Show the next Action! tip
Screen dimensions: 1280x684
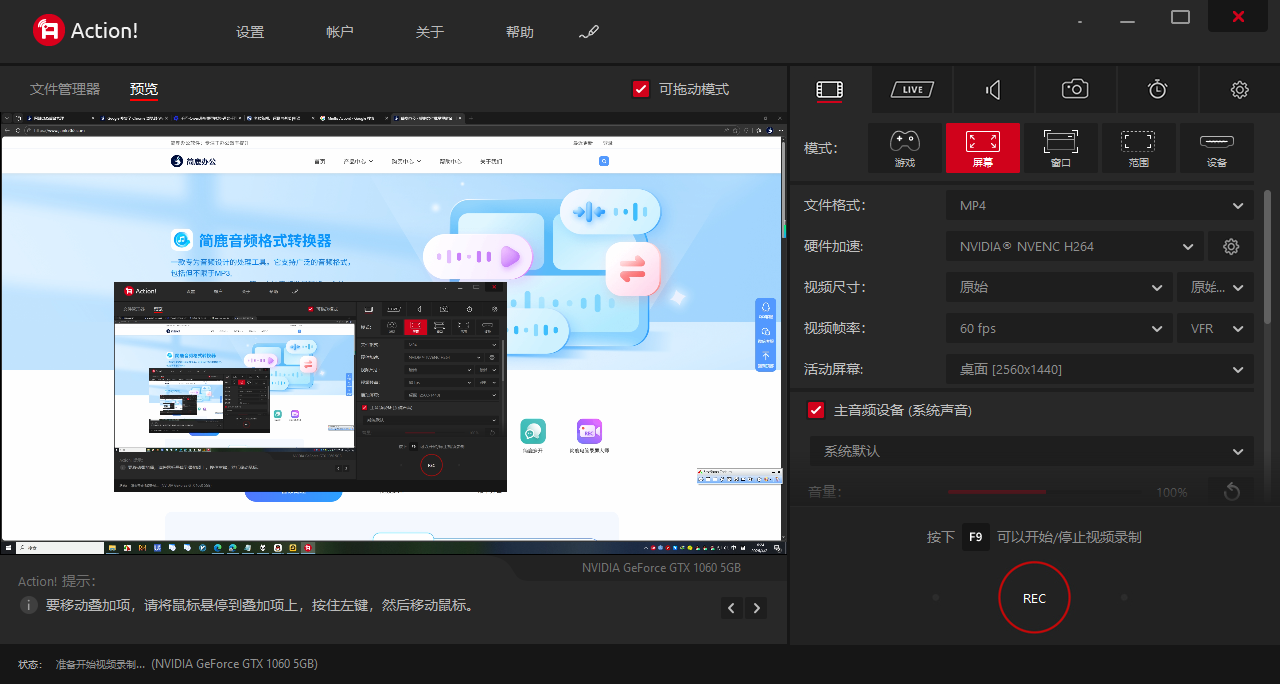pos(757,608)
